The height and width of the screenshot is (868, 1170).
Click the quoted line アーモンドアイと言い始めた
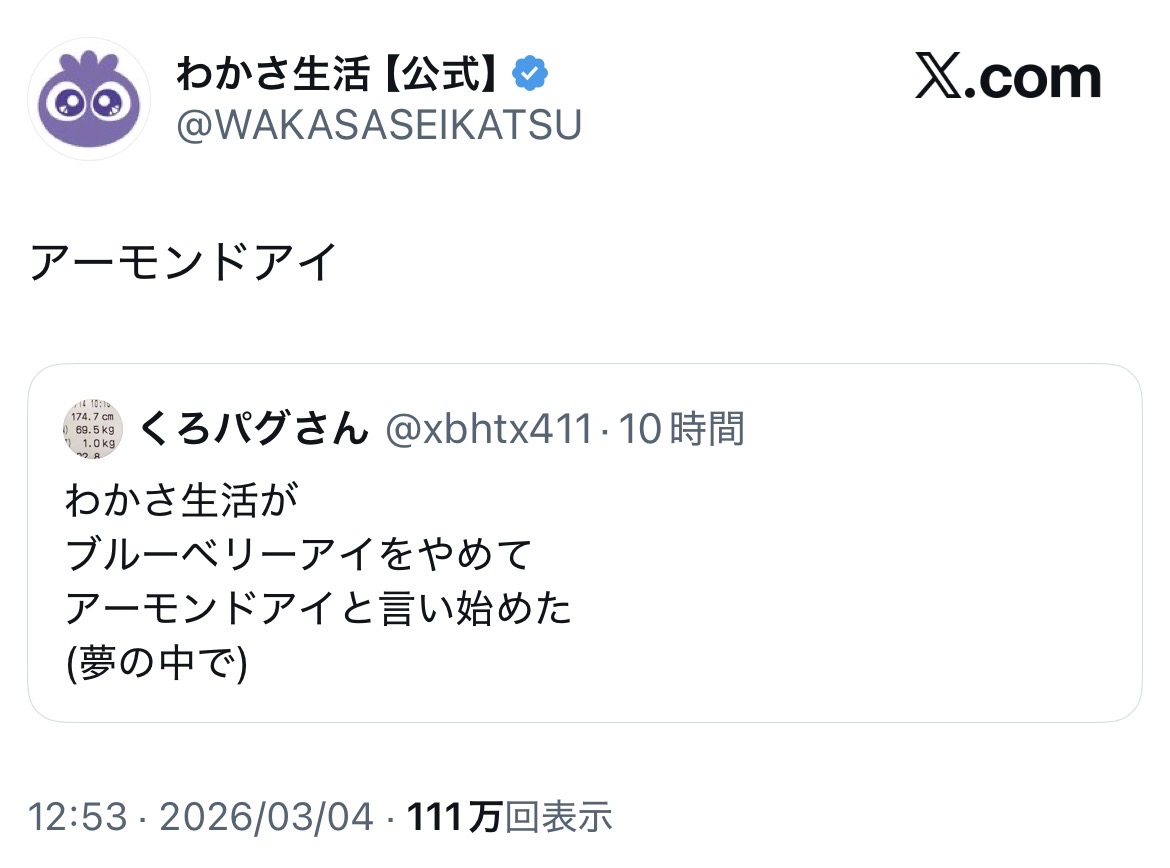(x=318, y=608)
